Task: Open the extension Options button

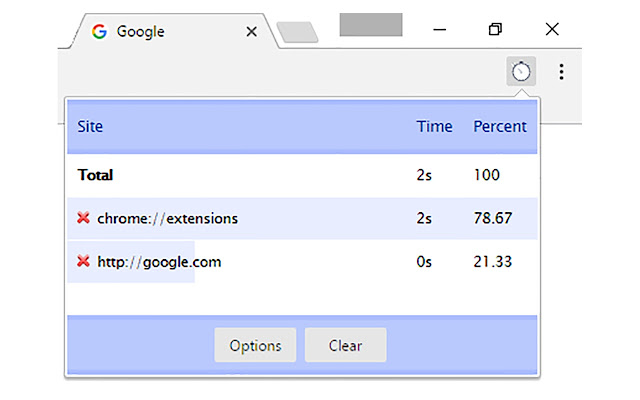Action: coord(255,346)
